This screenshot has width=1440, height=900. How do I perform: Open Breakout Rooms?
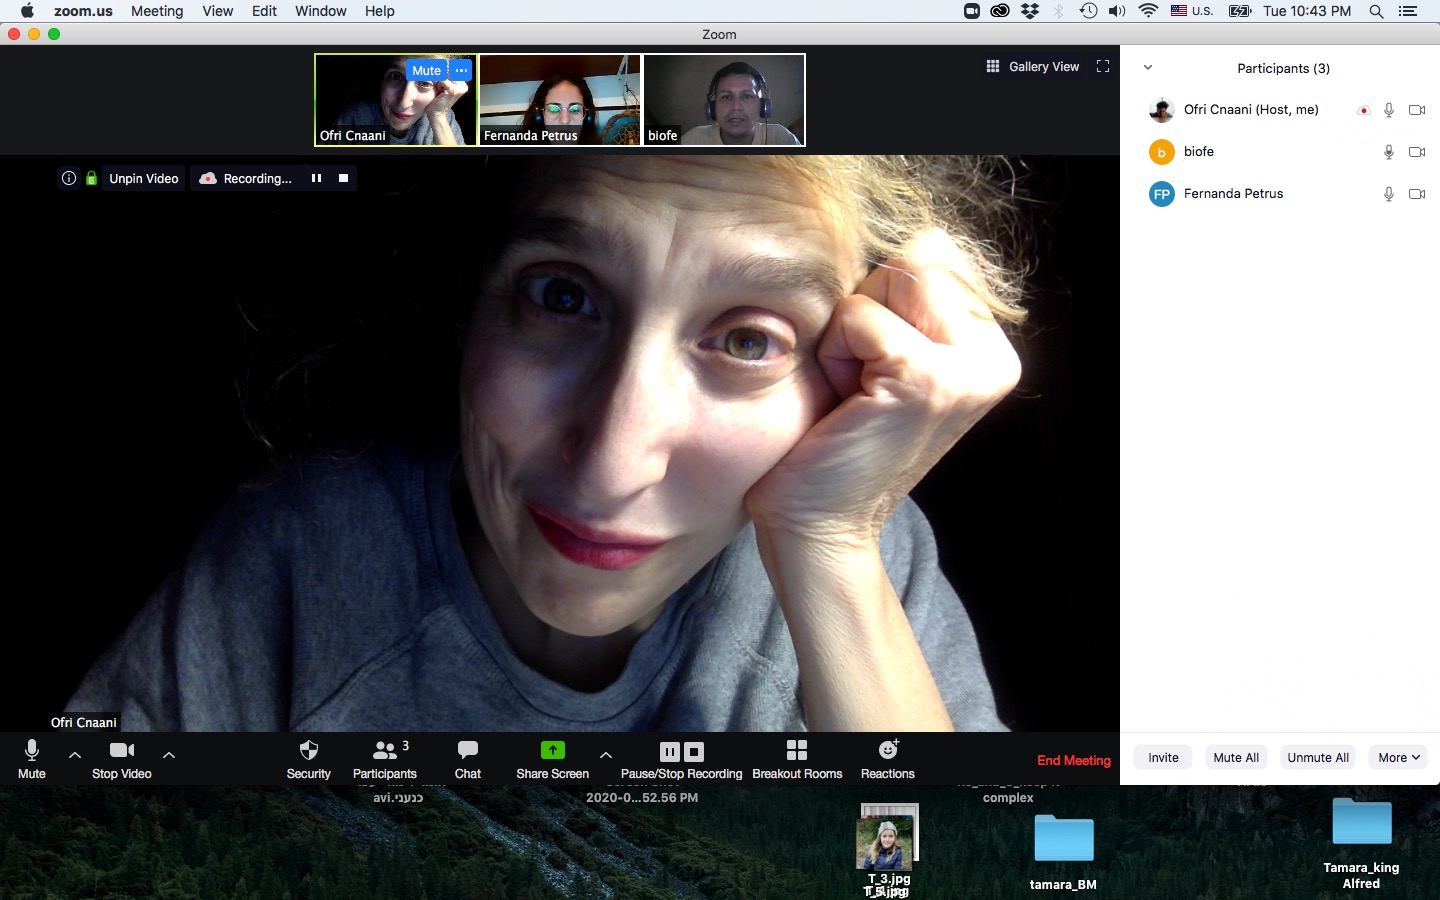pos(797,759)
